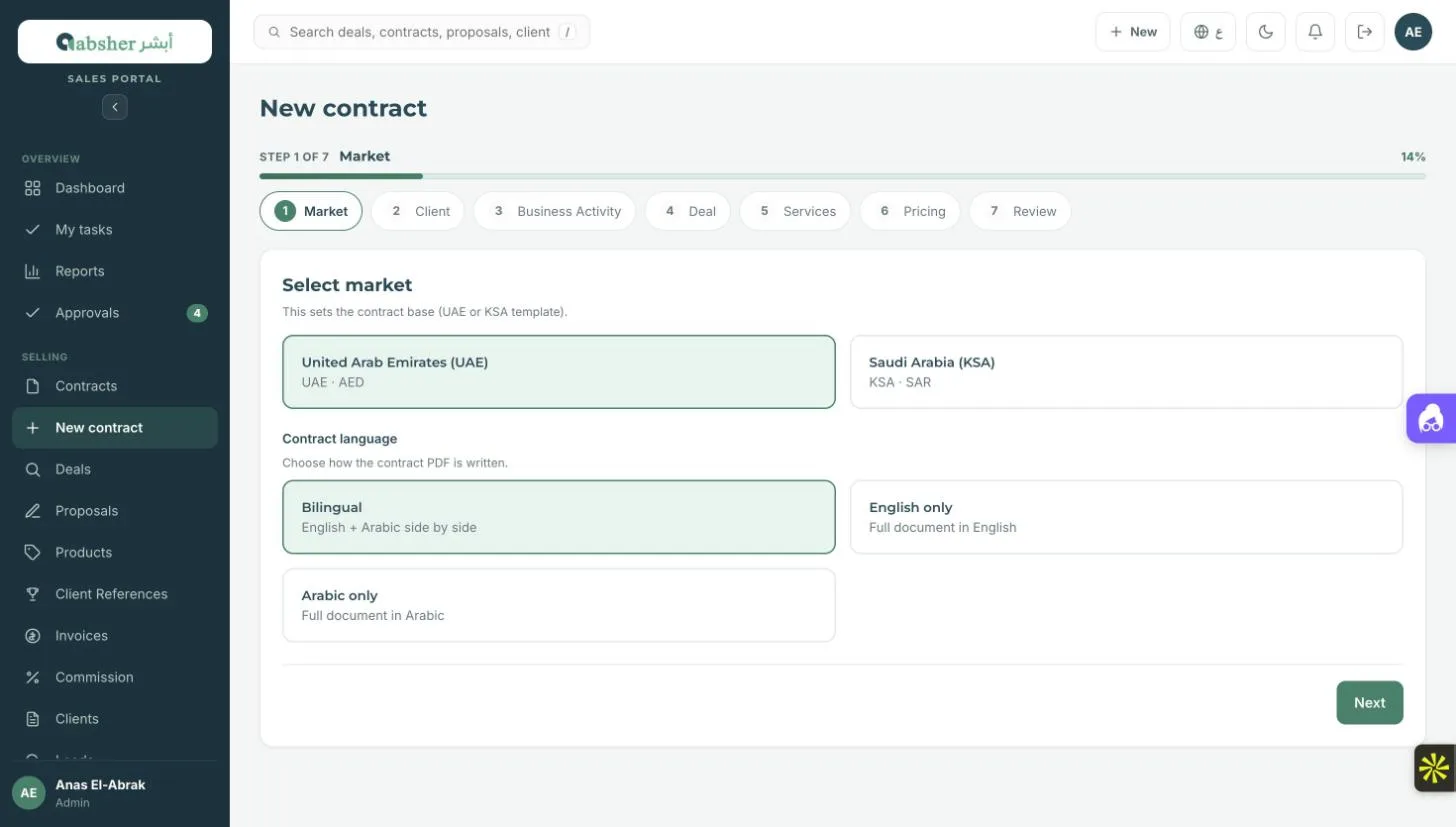1456x827 pixels.
Task: Click the Approvals count badge 4
Action: [x=197, y=313]
